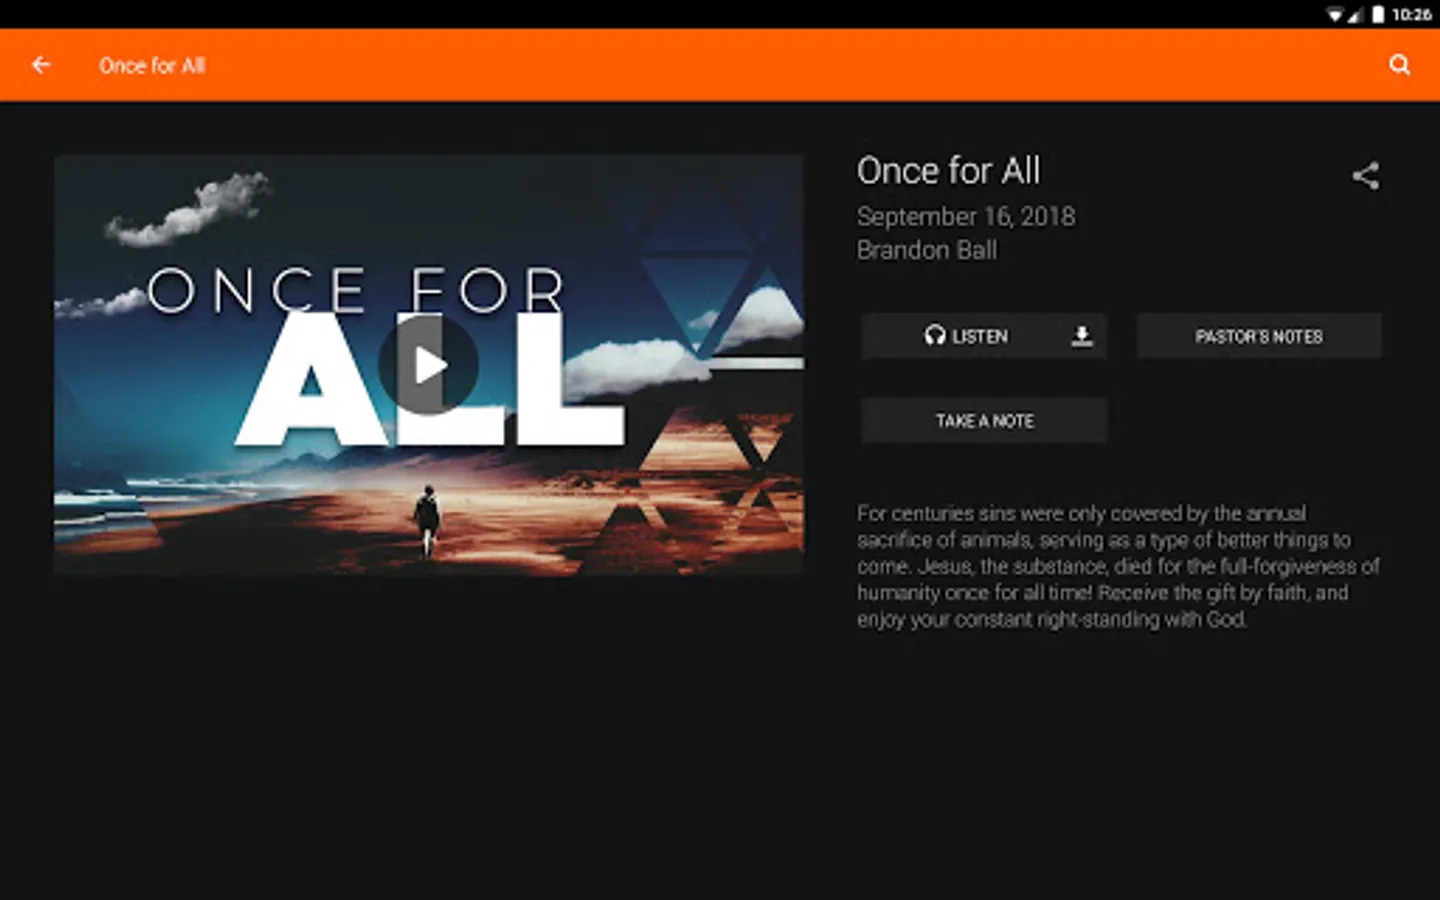Open Pastor's Notes

[x=1259, y=336]
